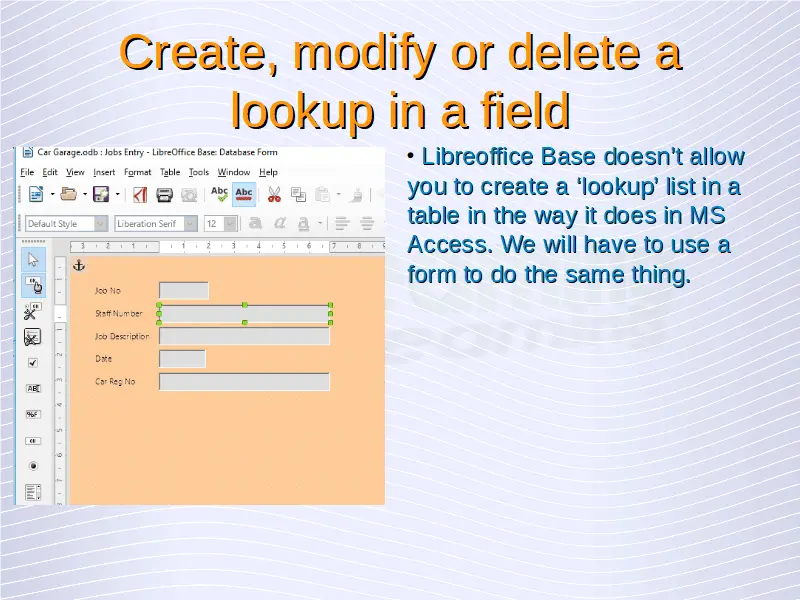Viewport: 800px width, 600px height.
Task: Open the Table menu
Action: pyautogui.click(x=170, y=172)
